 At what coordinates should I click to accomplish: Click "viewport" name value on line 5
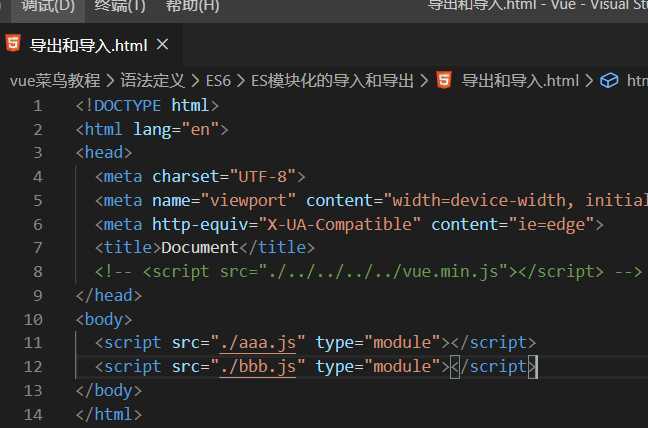(x=248, y=201)
